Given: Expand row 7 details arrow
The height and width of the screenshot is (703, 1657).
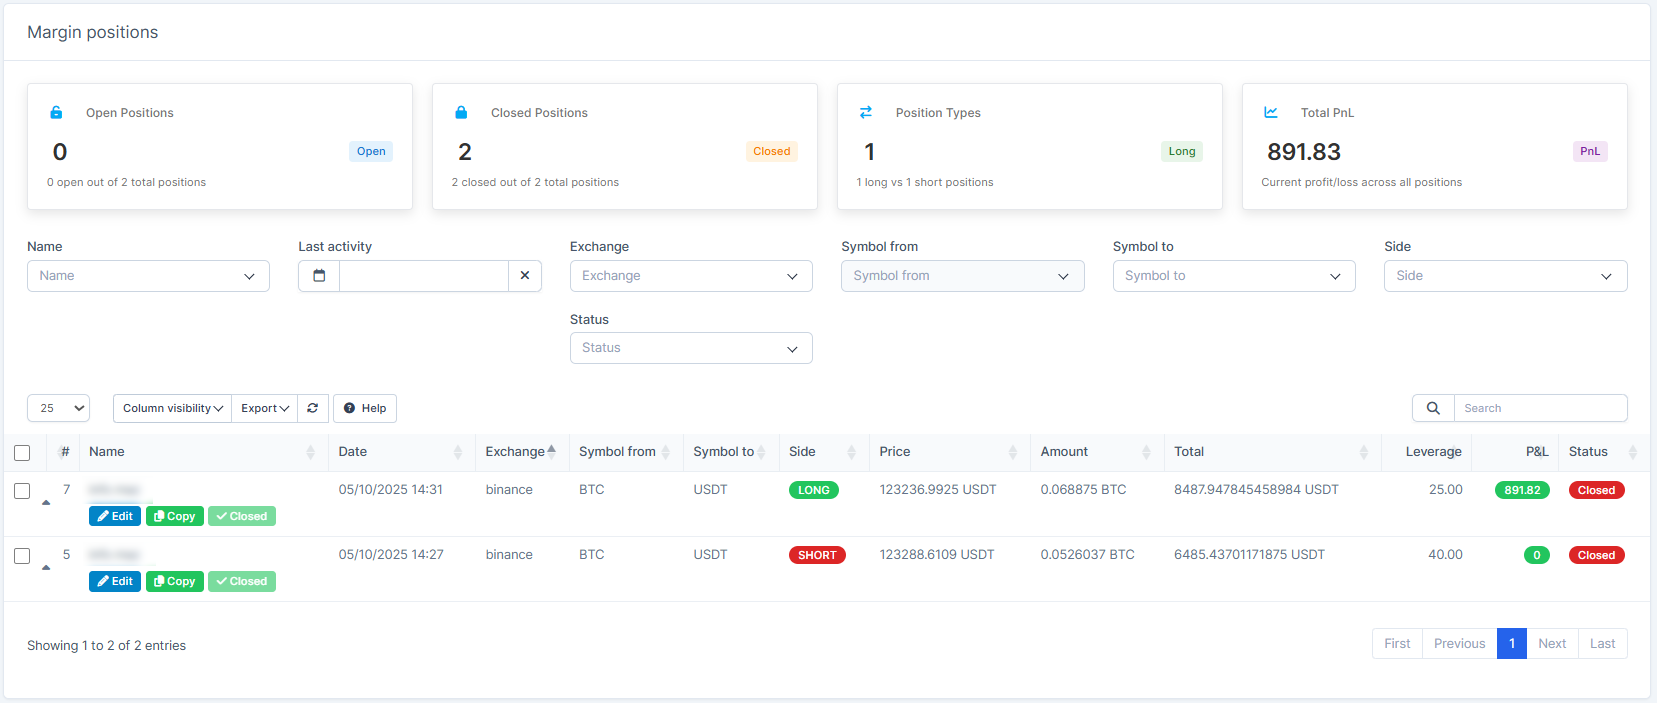Looking at the screenshot, I should click(46, 503).
